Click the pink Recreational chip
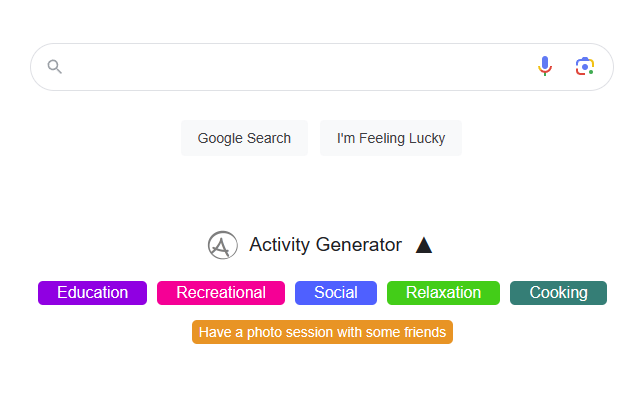The image size is (640, 400). pyautogui.click(x=221, y=293)
